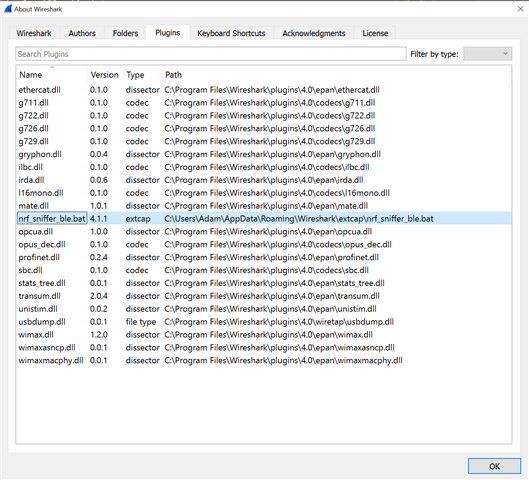Select the profinet.dll dissector row

[264, 257]
